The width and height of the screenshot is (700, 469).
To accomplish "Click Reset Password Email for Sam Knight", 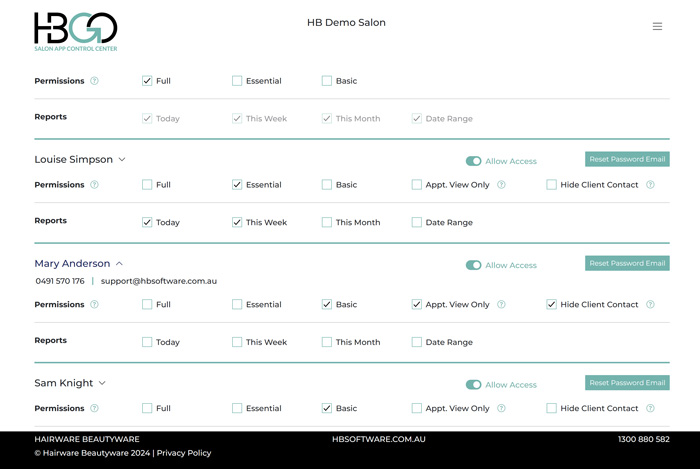I will pyautogui.click(x=627, y=382).
